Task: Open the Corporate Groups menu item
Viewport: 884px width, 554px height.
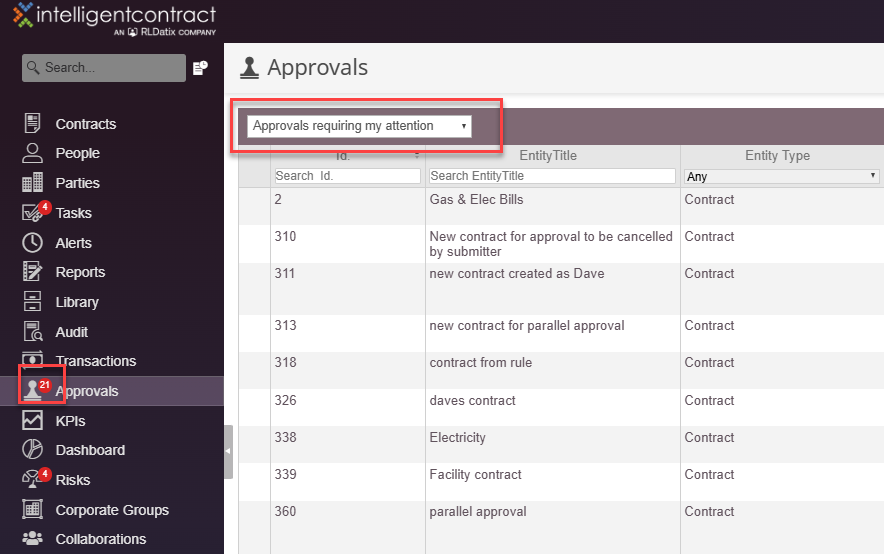Action: tap(112, 510)
